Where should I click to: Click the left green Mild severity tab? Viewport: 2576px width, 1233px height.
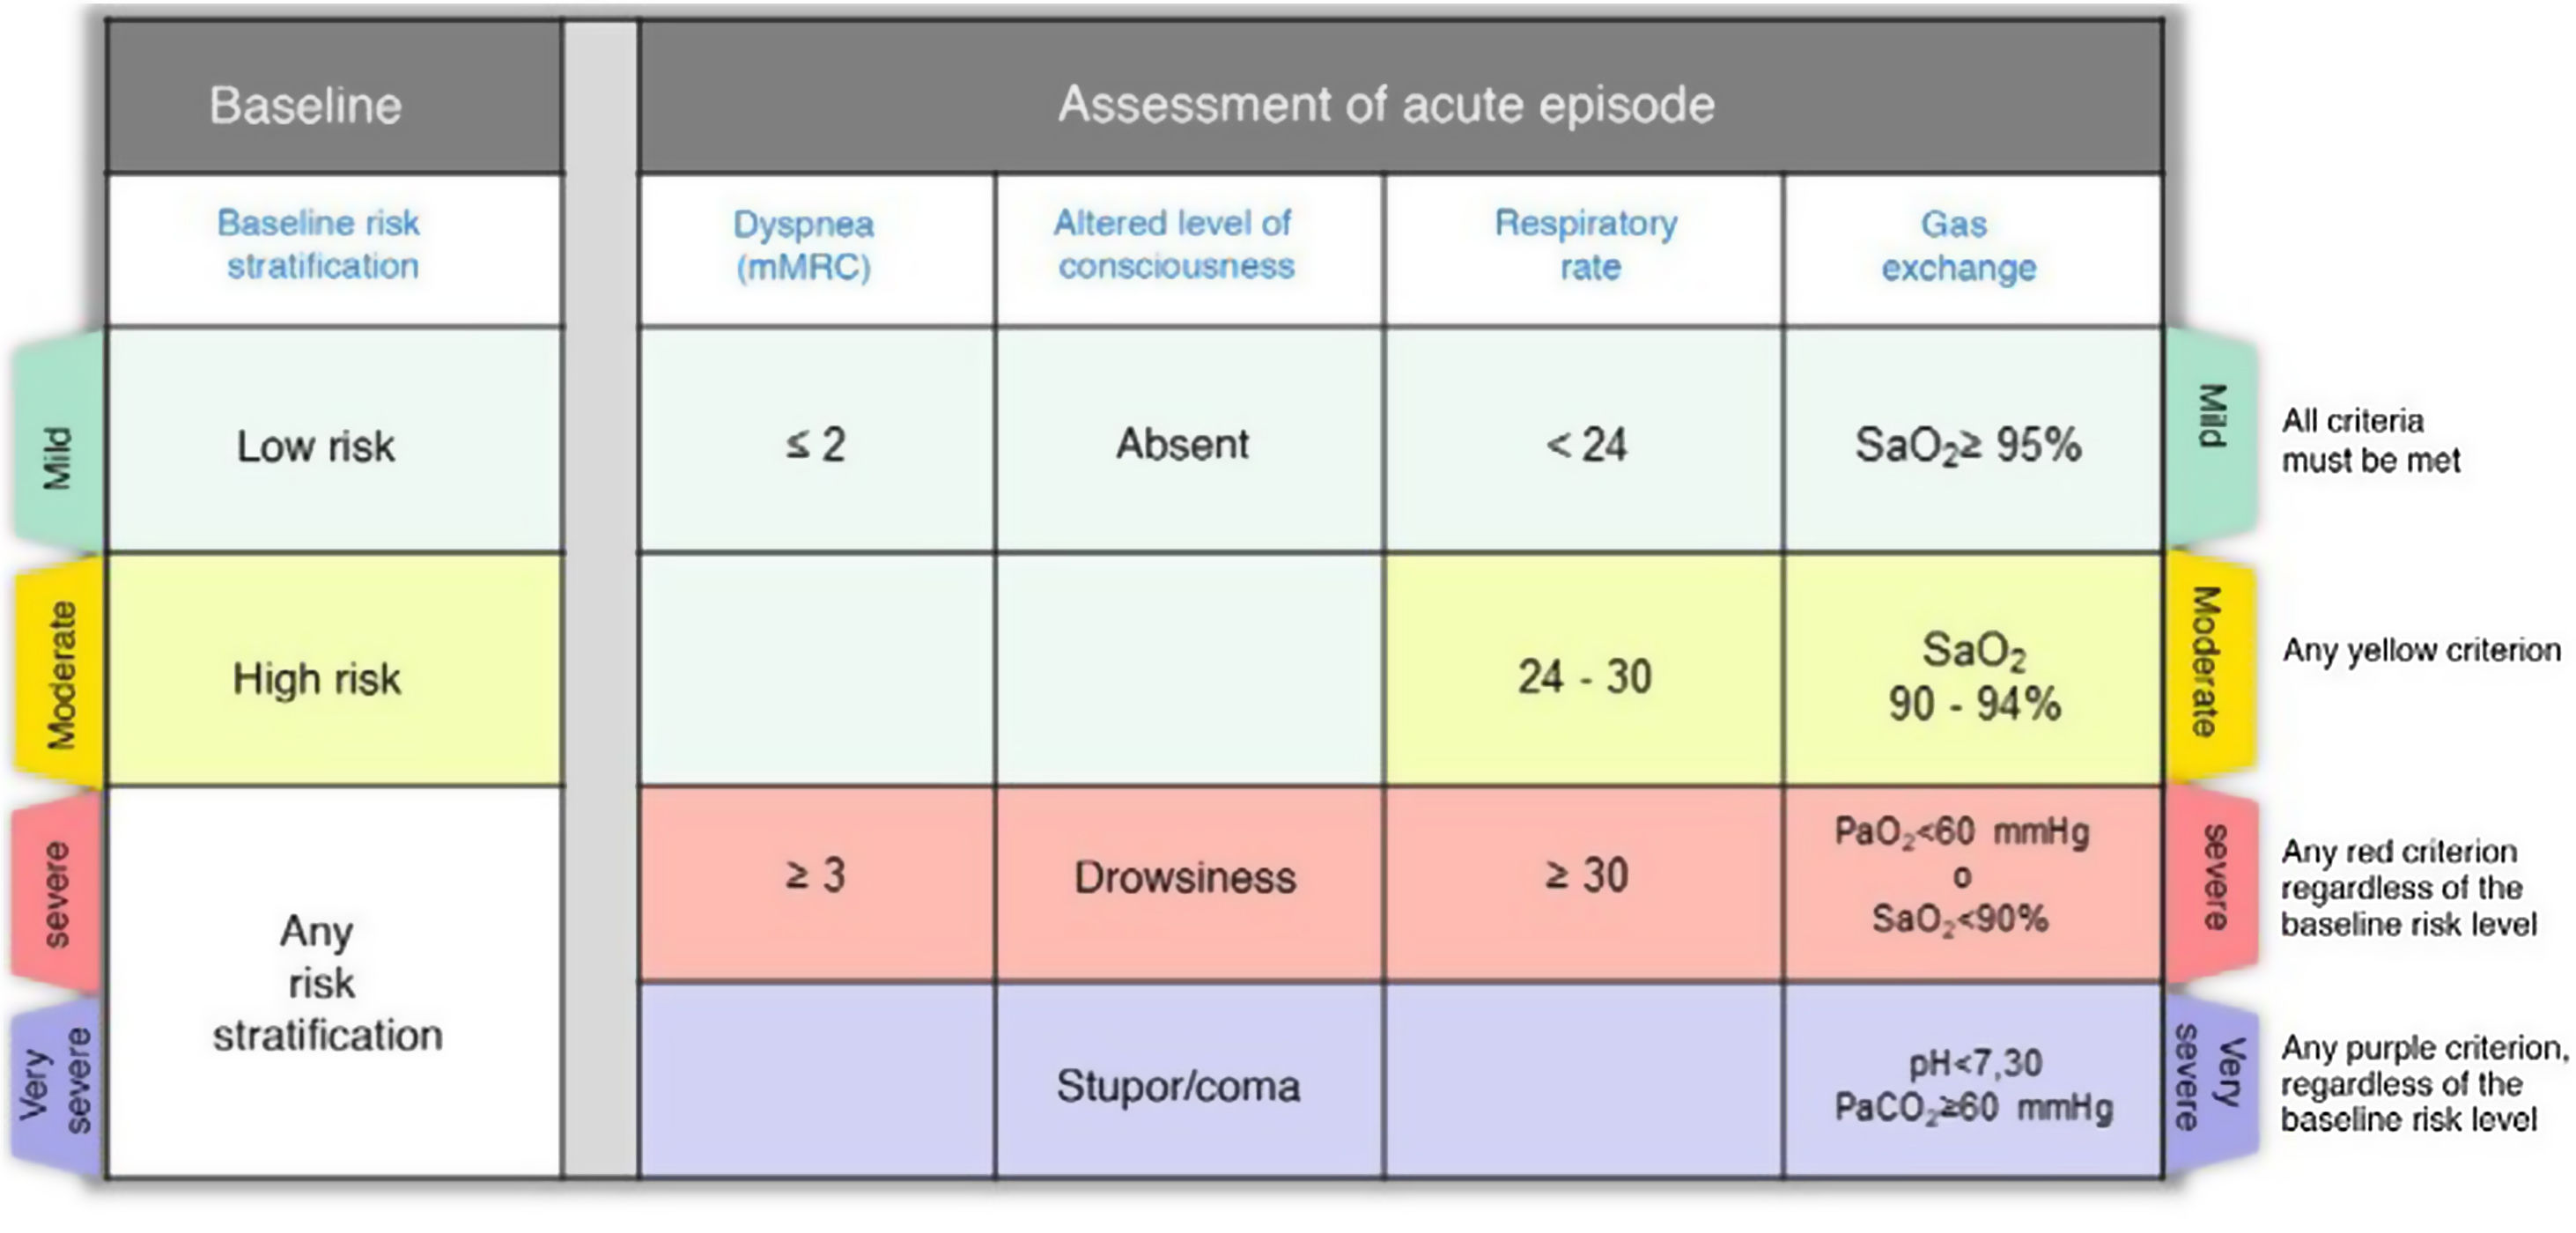[x=58, y=445]
